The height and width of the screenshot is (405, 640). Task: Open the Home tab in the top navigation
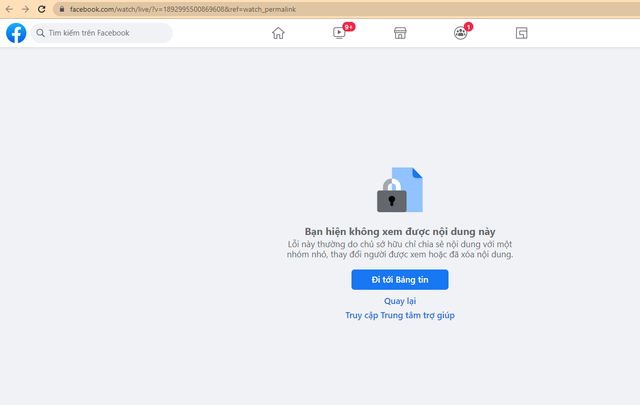click(278, 33)
